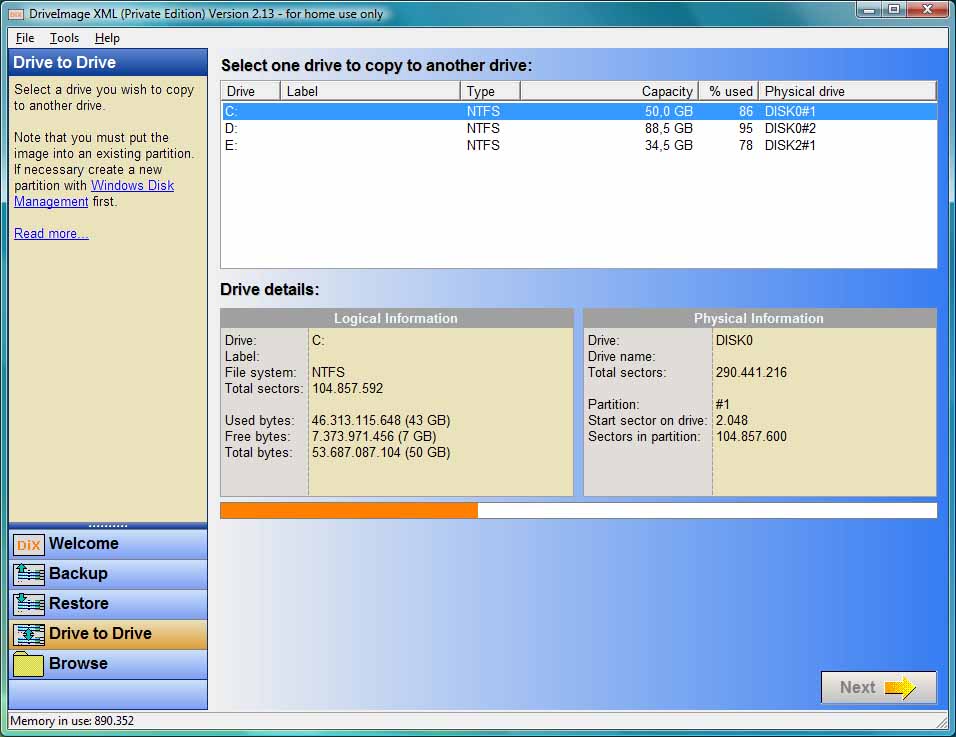The height and width of the screenshot is (737, 956).
Task: Click the Total bytes value 53.687.087.104
Action: point(381,452)
